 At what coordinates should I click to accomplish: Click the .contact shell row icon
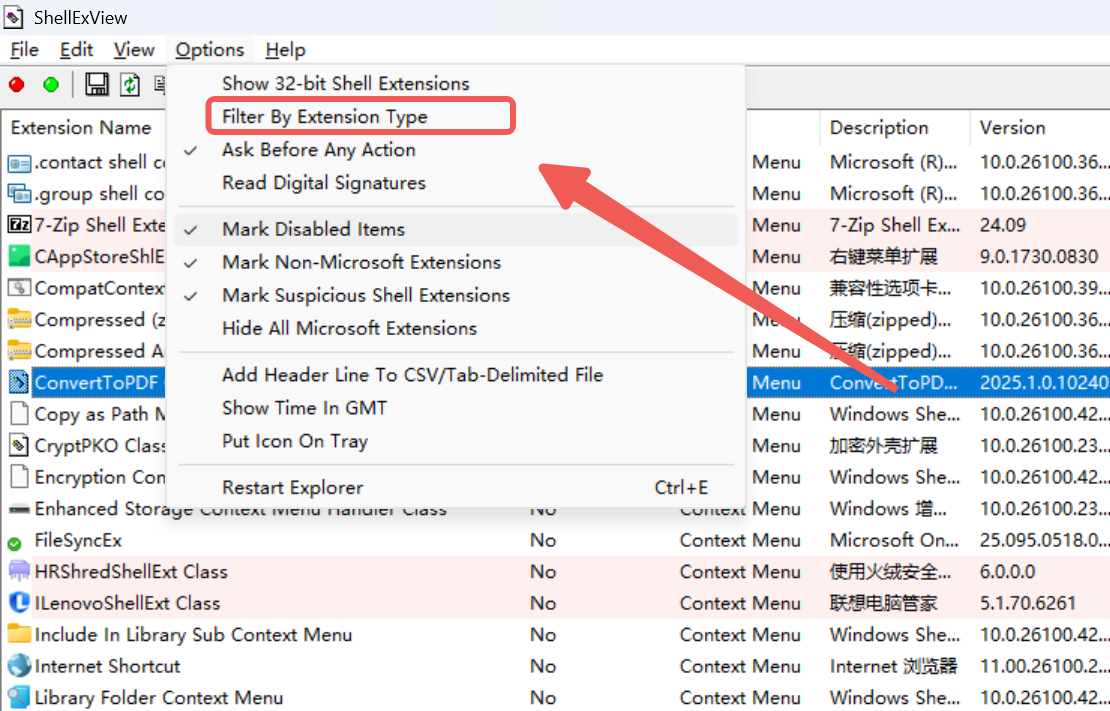pos(19,164)
